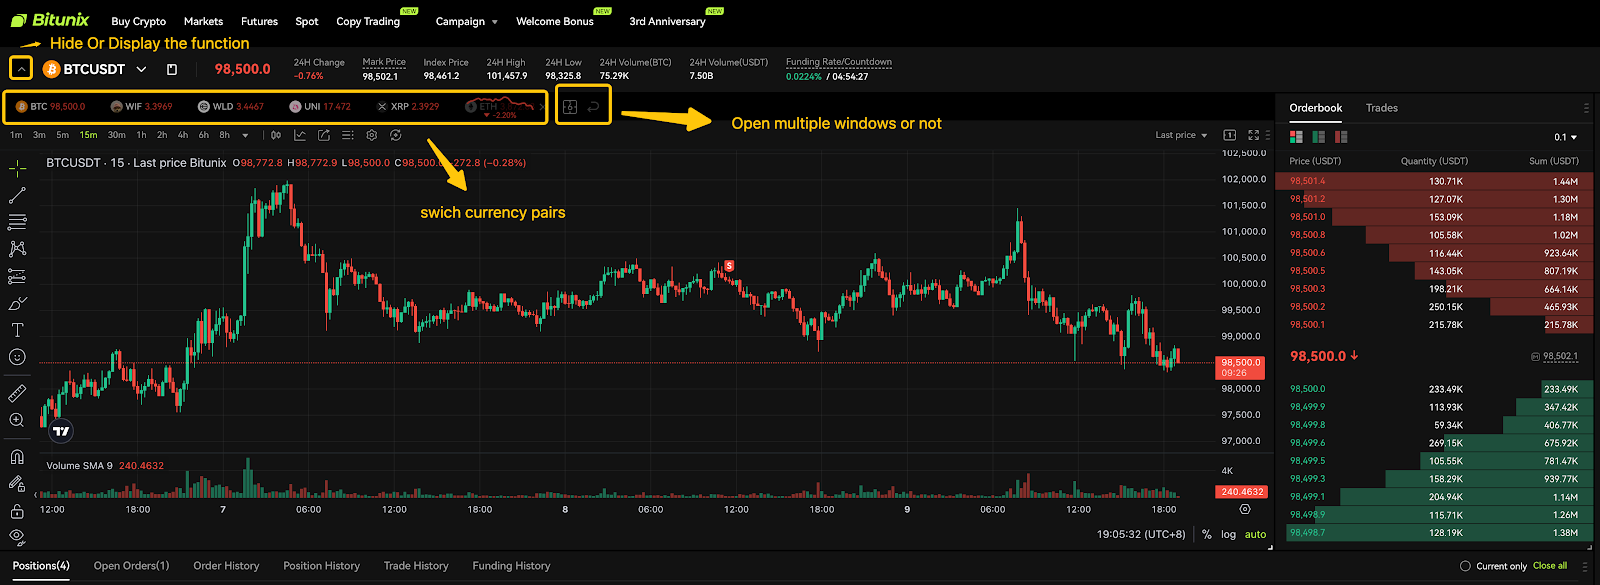Open the emoji icons tool
This screenshot has width=1600, height=585.
(17, 357)
